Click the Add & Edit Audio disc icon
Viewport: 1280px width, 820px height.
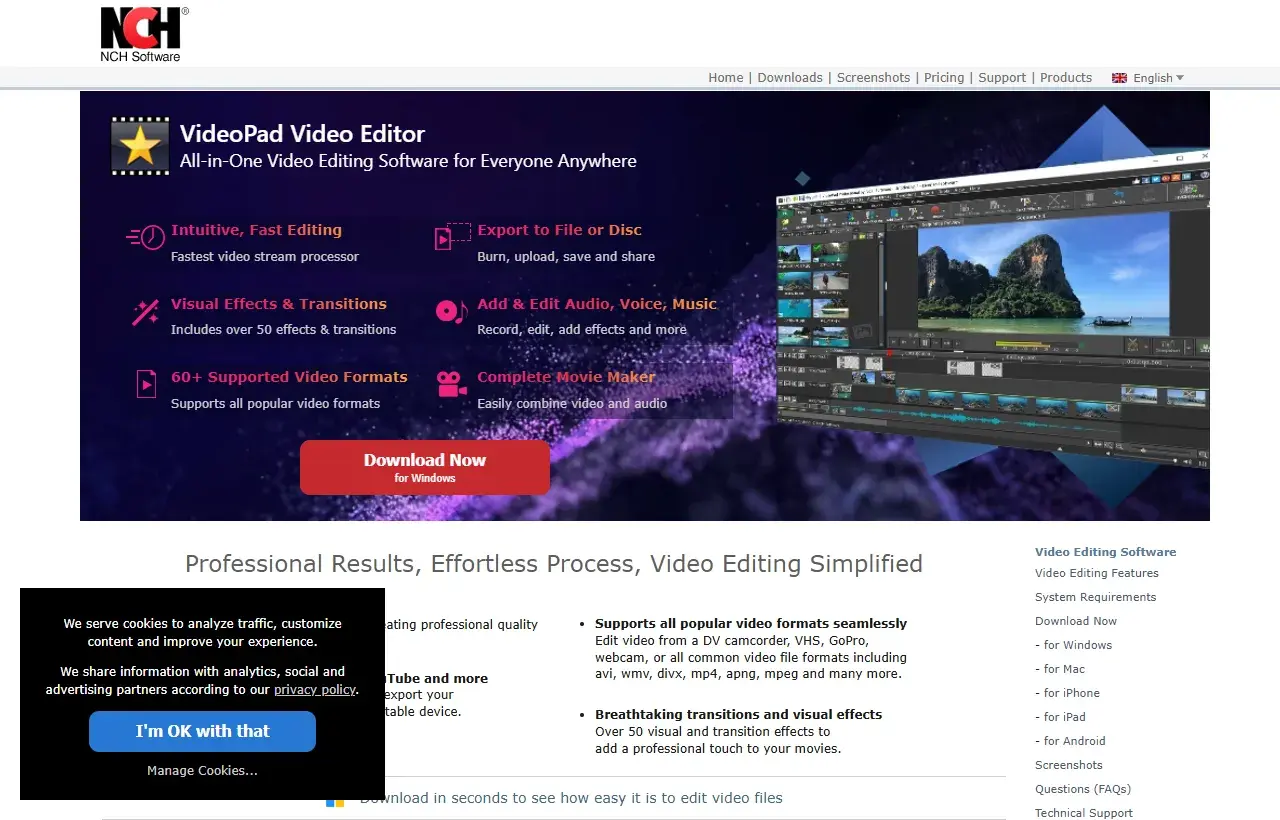tap(451, 312)
